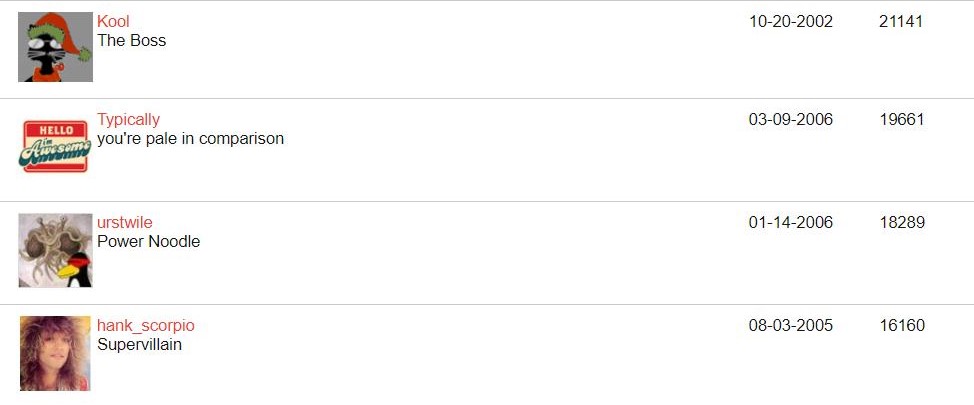Click the join date 01-14-2006
This screenshot has width=974, height=405.
click(x=791, y=222)
